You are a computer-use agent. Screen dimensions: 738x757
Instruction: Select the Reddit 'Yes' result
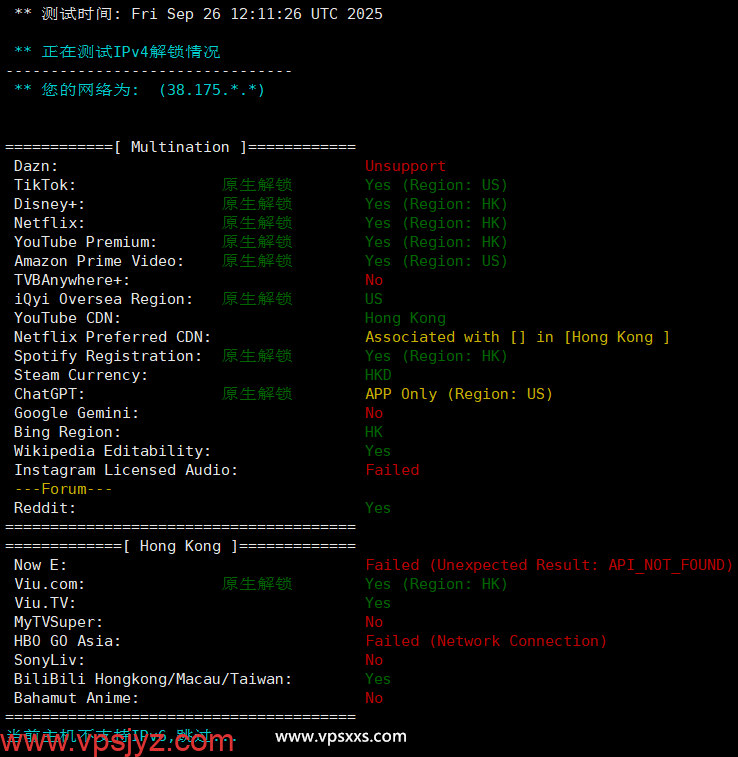[x=378, y=508]
